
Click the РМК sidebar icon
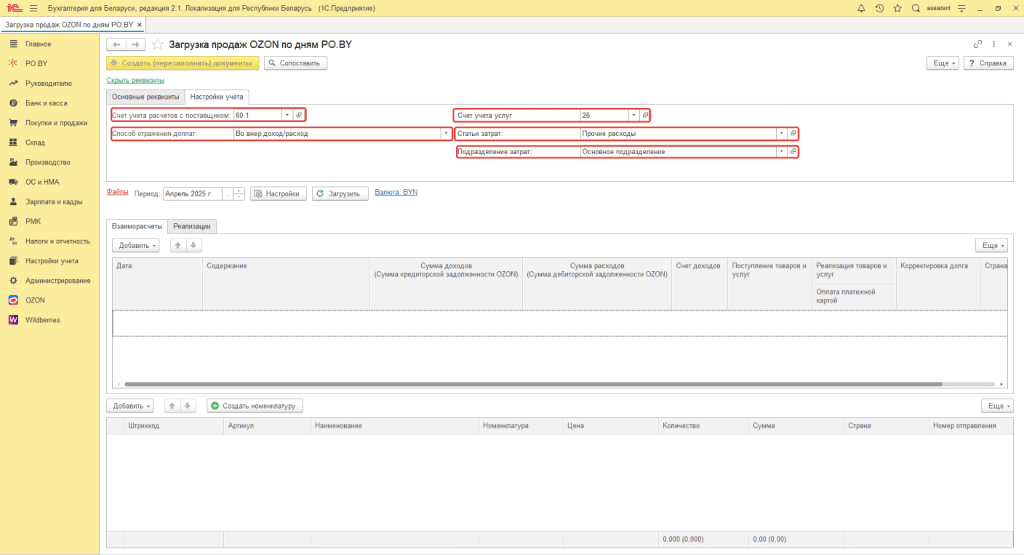point(12,221)
